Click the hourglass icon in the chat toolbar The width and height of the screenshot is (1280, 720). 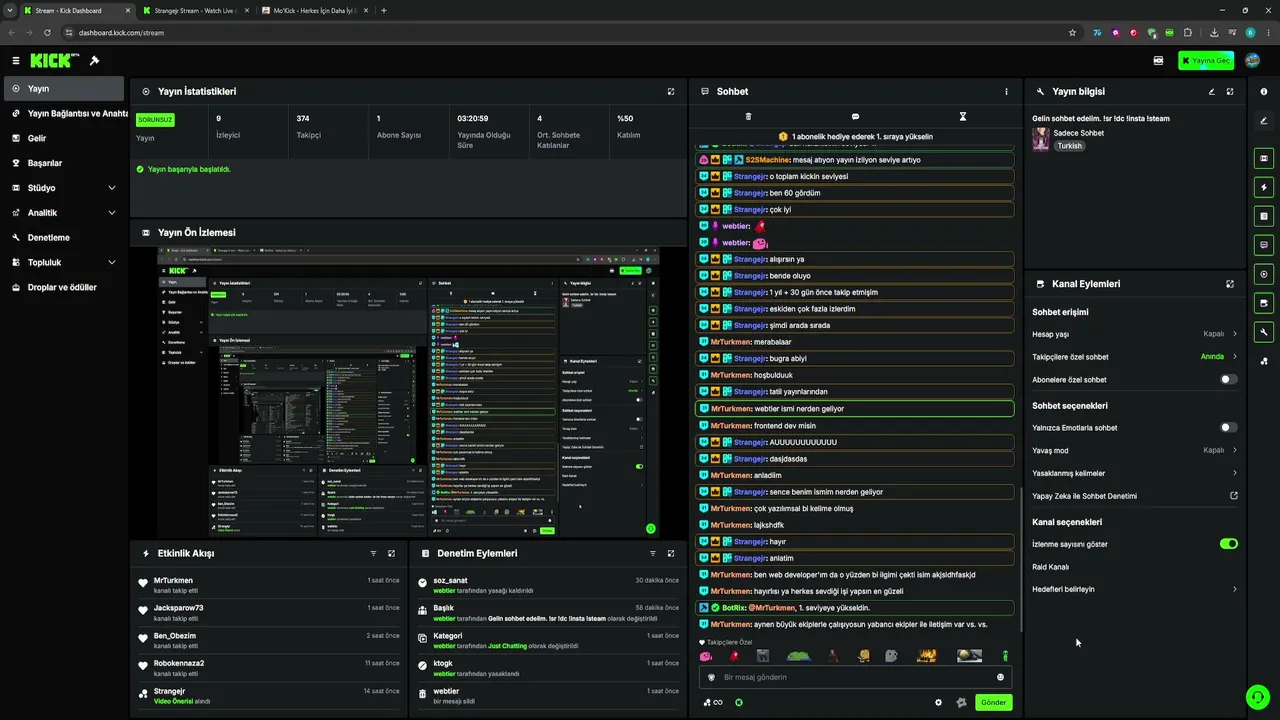[x=963, y=117]
